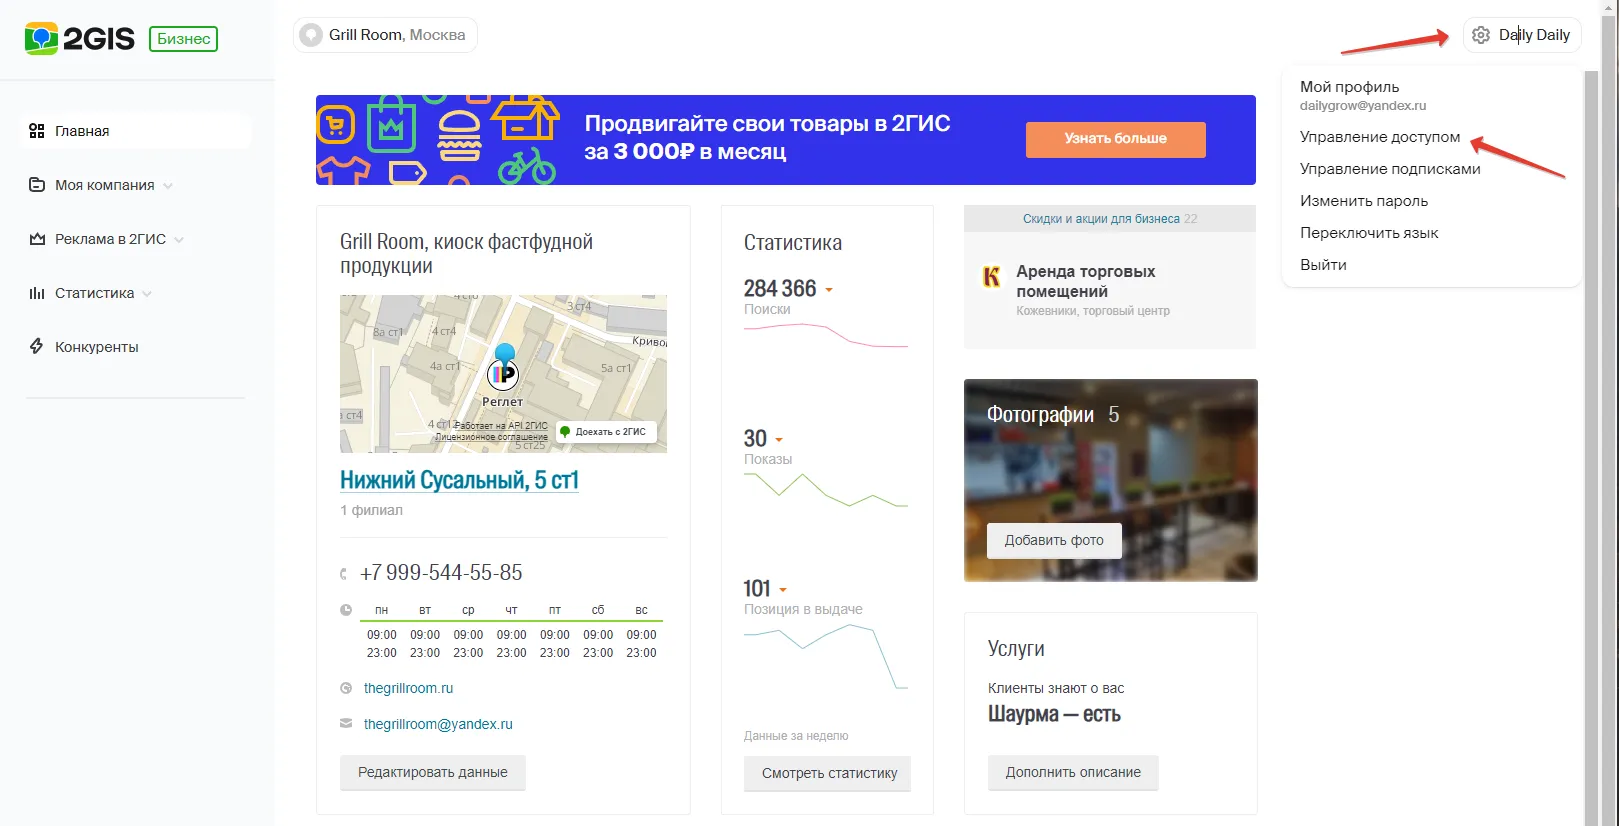The image size is (1619, 826).
Task: Select Управление подписками
Action: [x=1390, y=169]
